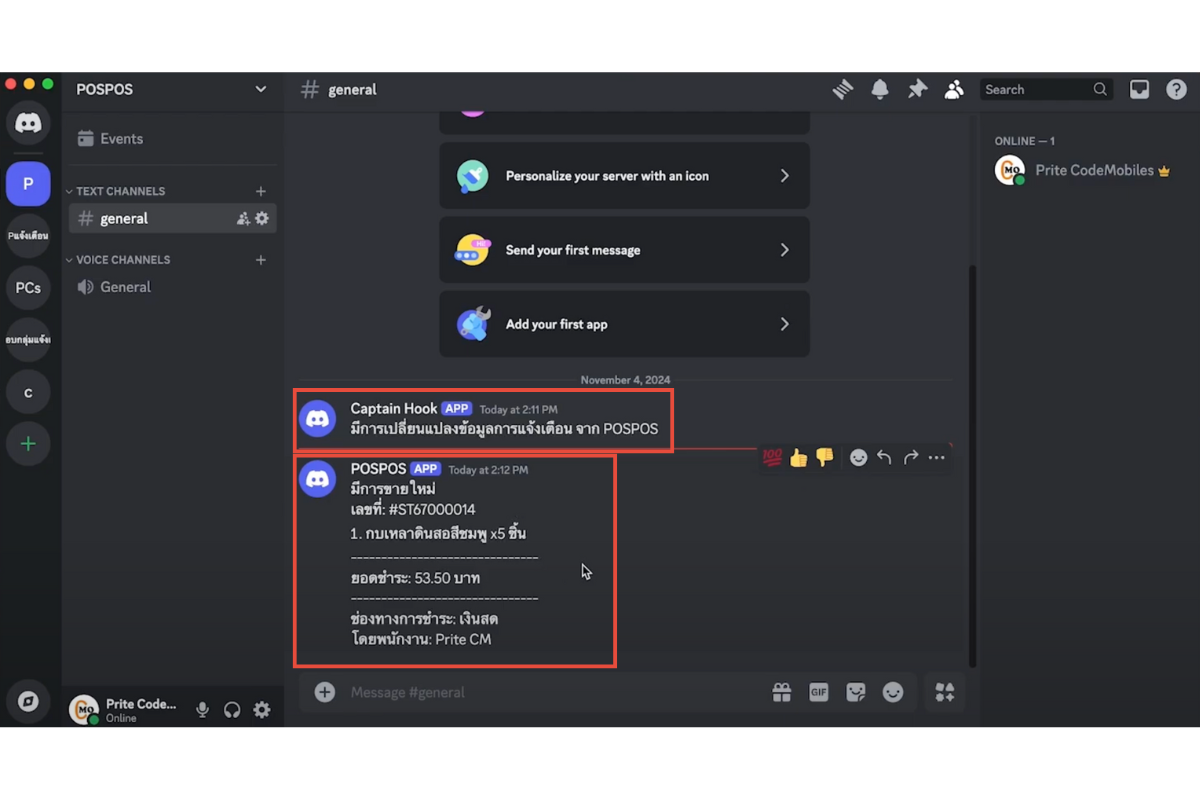This screenshot has height=800, width=1200.
Task: Collapse the VOICE CHANNELS category
Action: click(122, 260)
